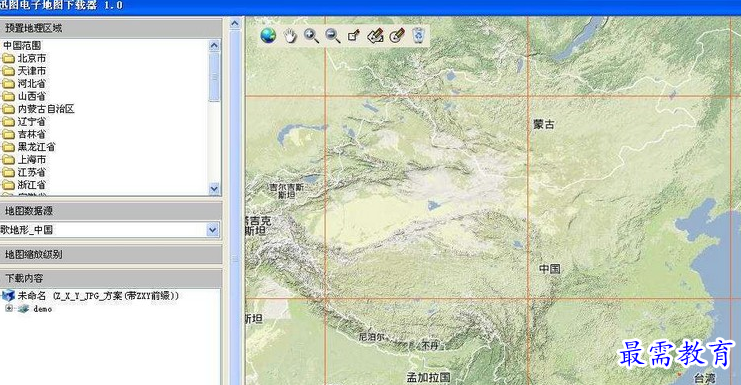The width and height of the screenshot is (741, 385).
Task: Select the zoom in magnifier tool
Action: click(x=311, y=35)
